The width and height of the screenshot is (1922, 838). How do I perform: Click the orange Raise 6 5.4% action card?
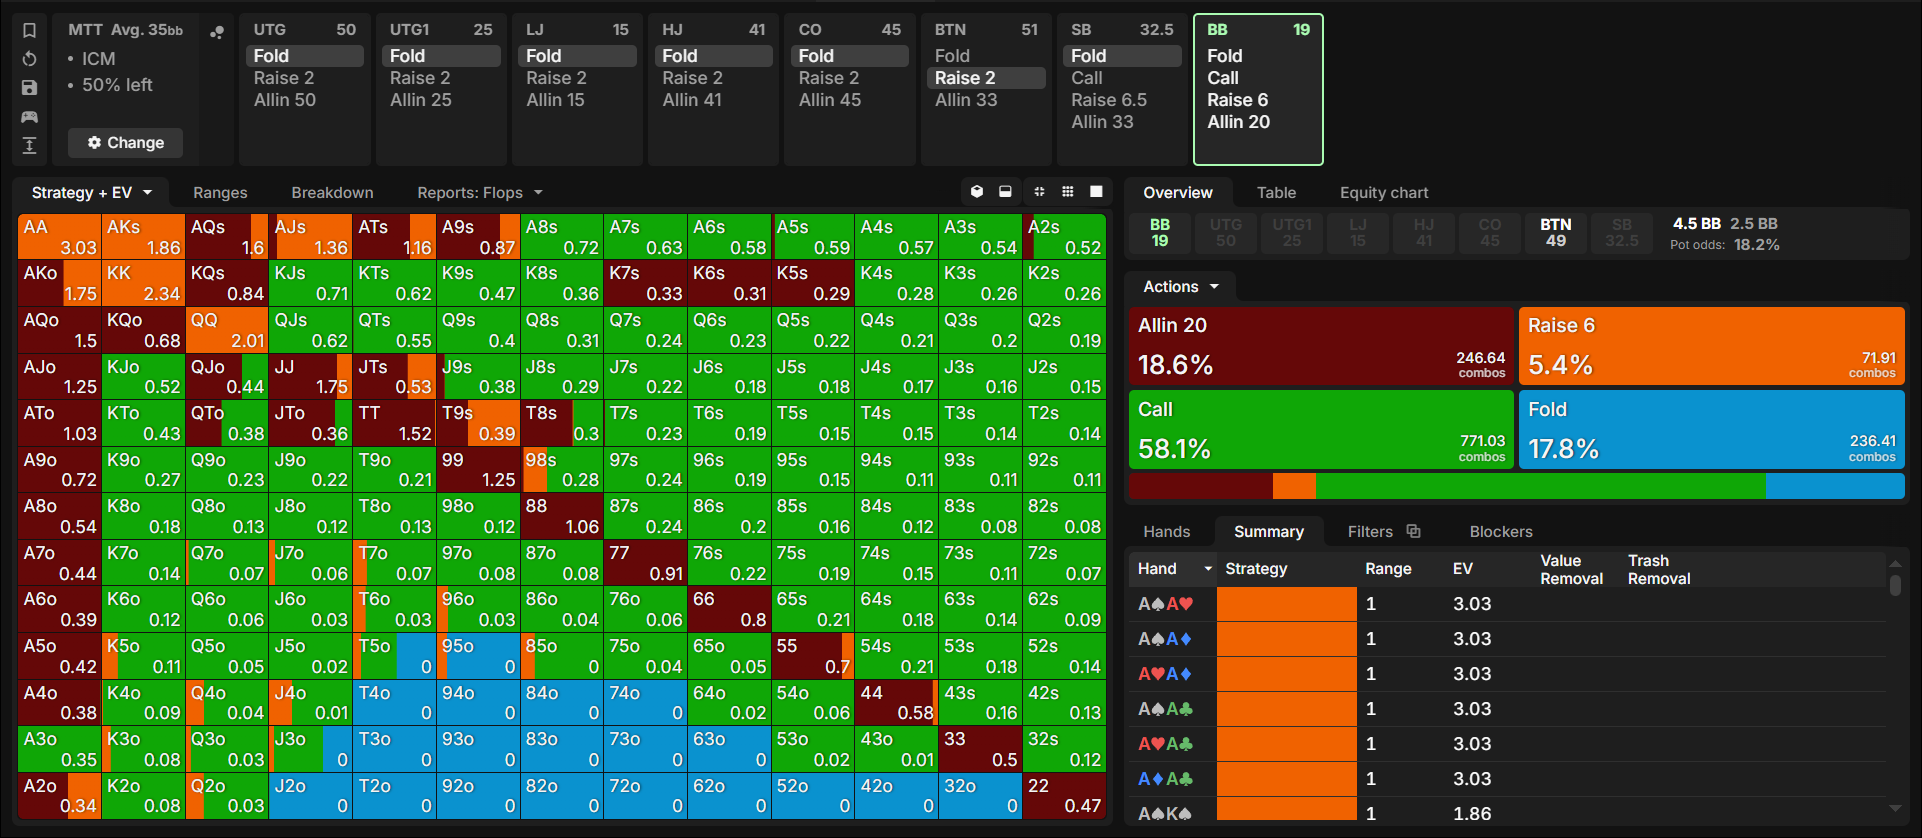coord(1712,346)
